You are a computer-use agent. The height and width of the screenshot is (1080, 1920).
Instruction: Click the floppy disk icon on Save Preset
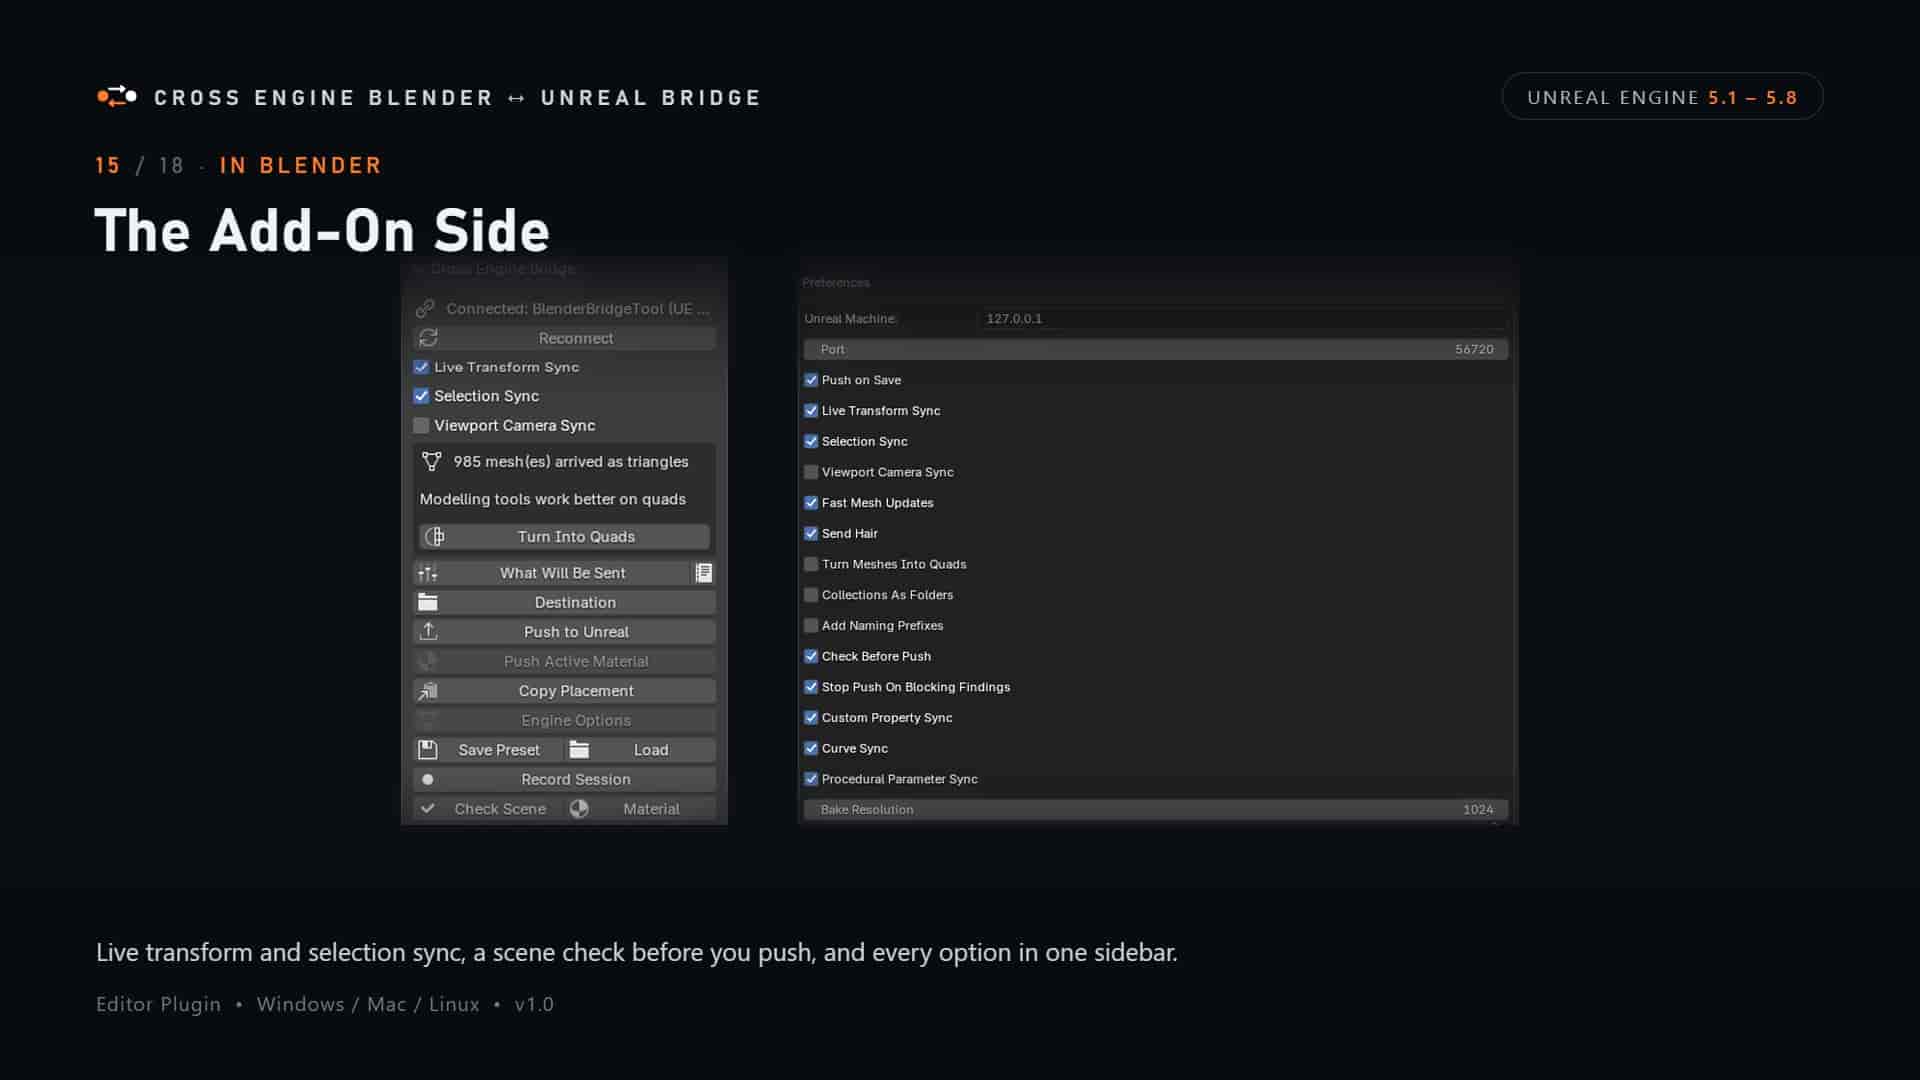point(428,750)
